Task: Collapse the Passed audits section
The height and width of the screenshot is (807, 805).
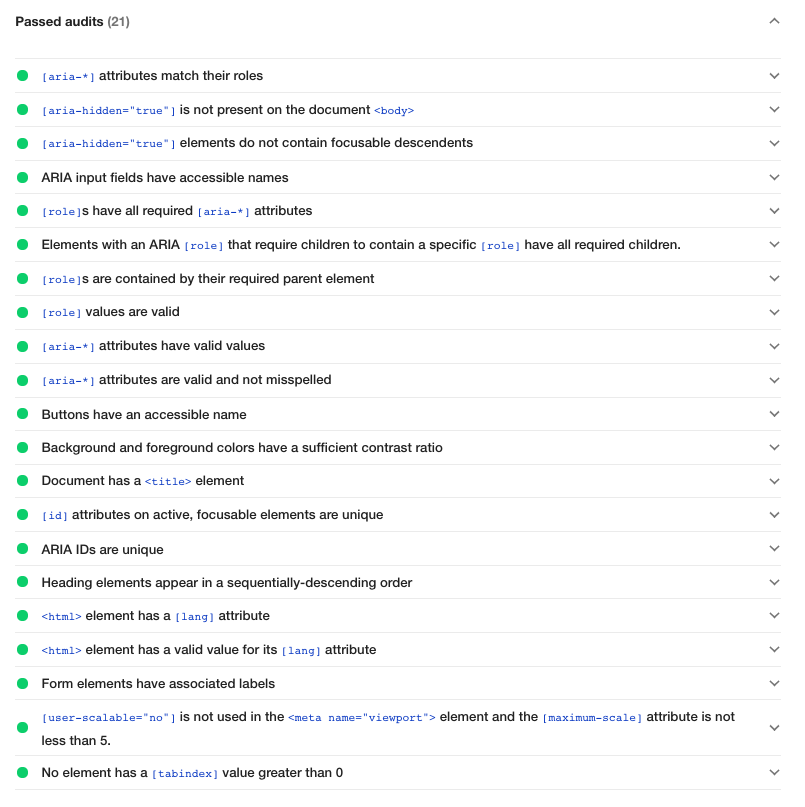Action: click(774, 20)
